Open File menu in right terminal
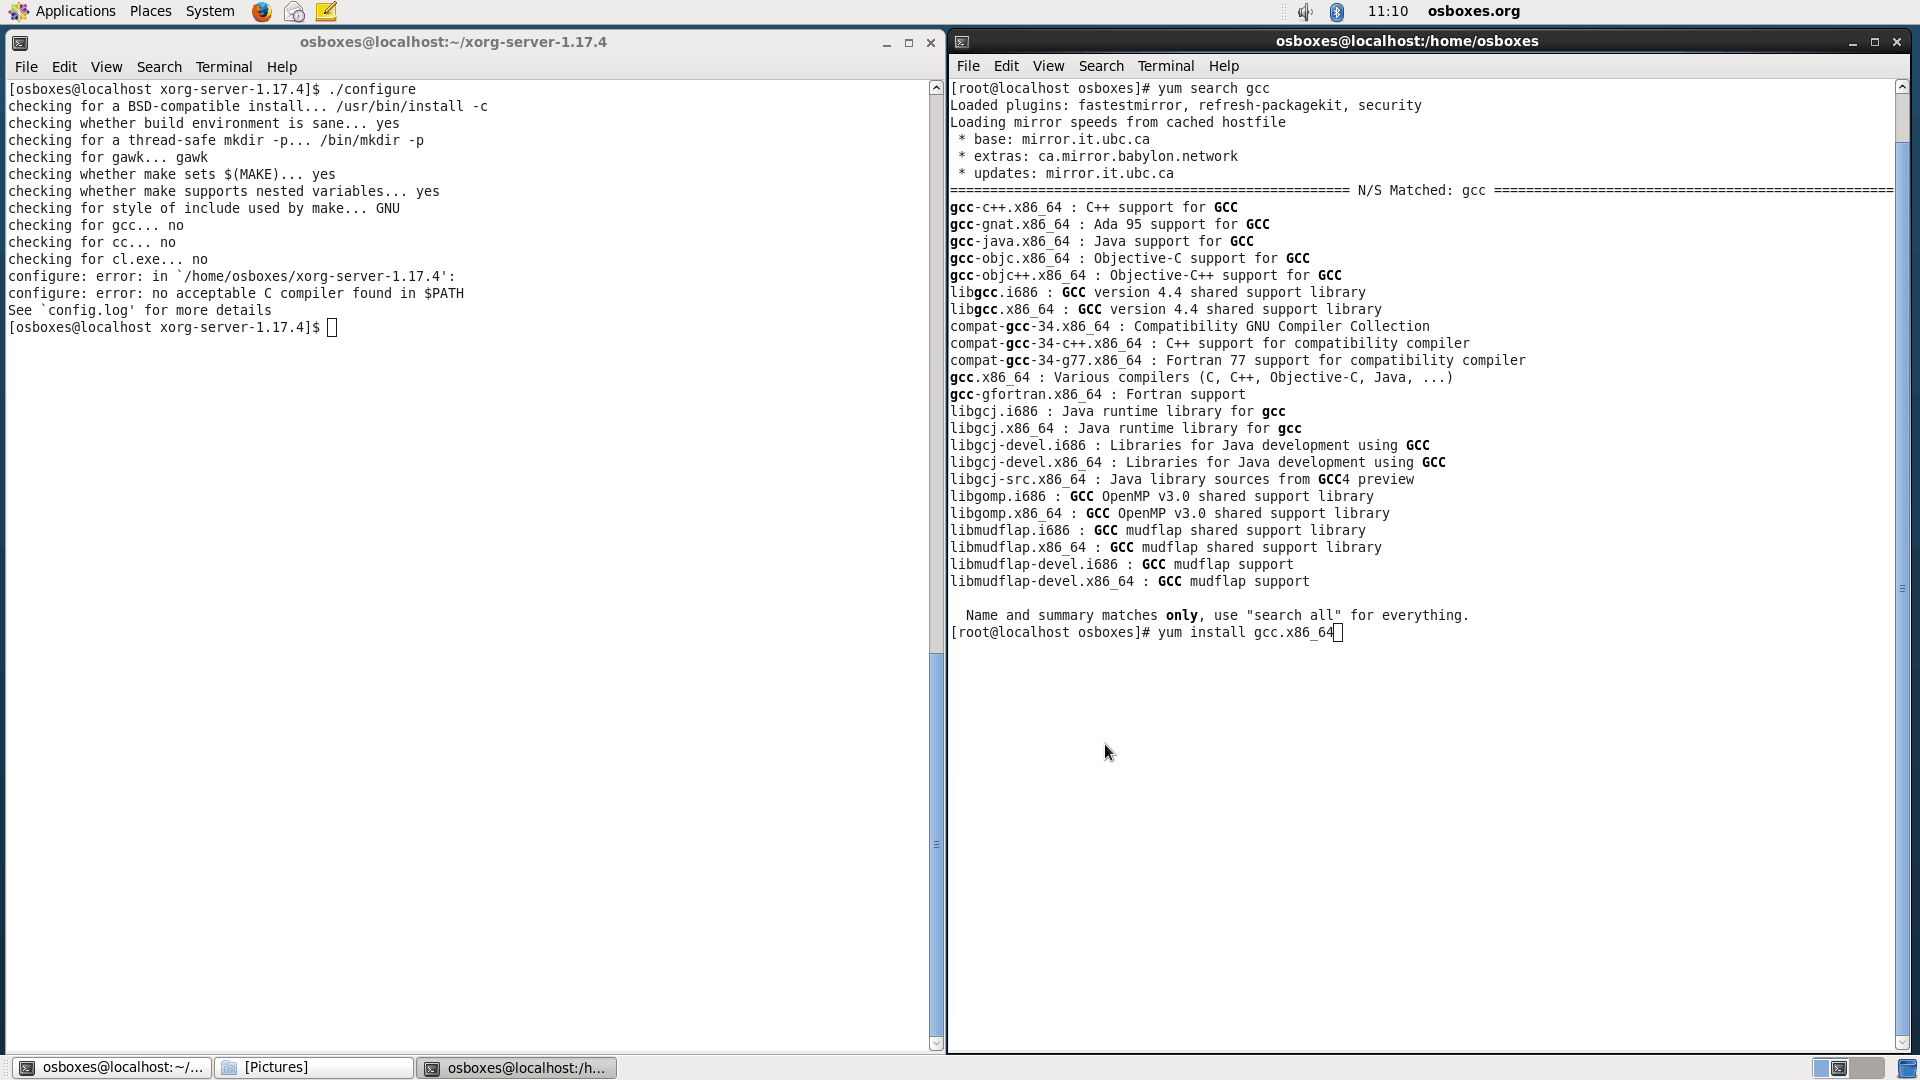 click(x=968, y=66)
